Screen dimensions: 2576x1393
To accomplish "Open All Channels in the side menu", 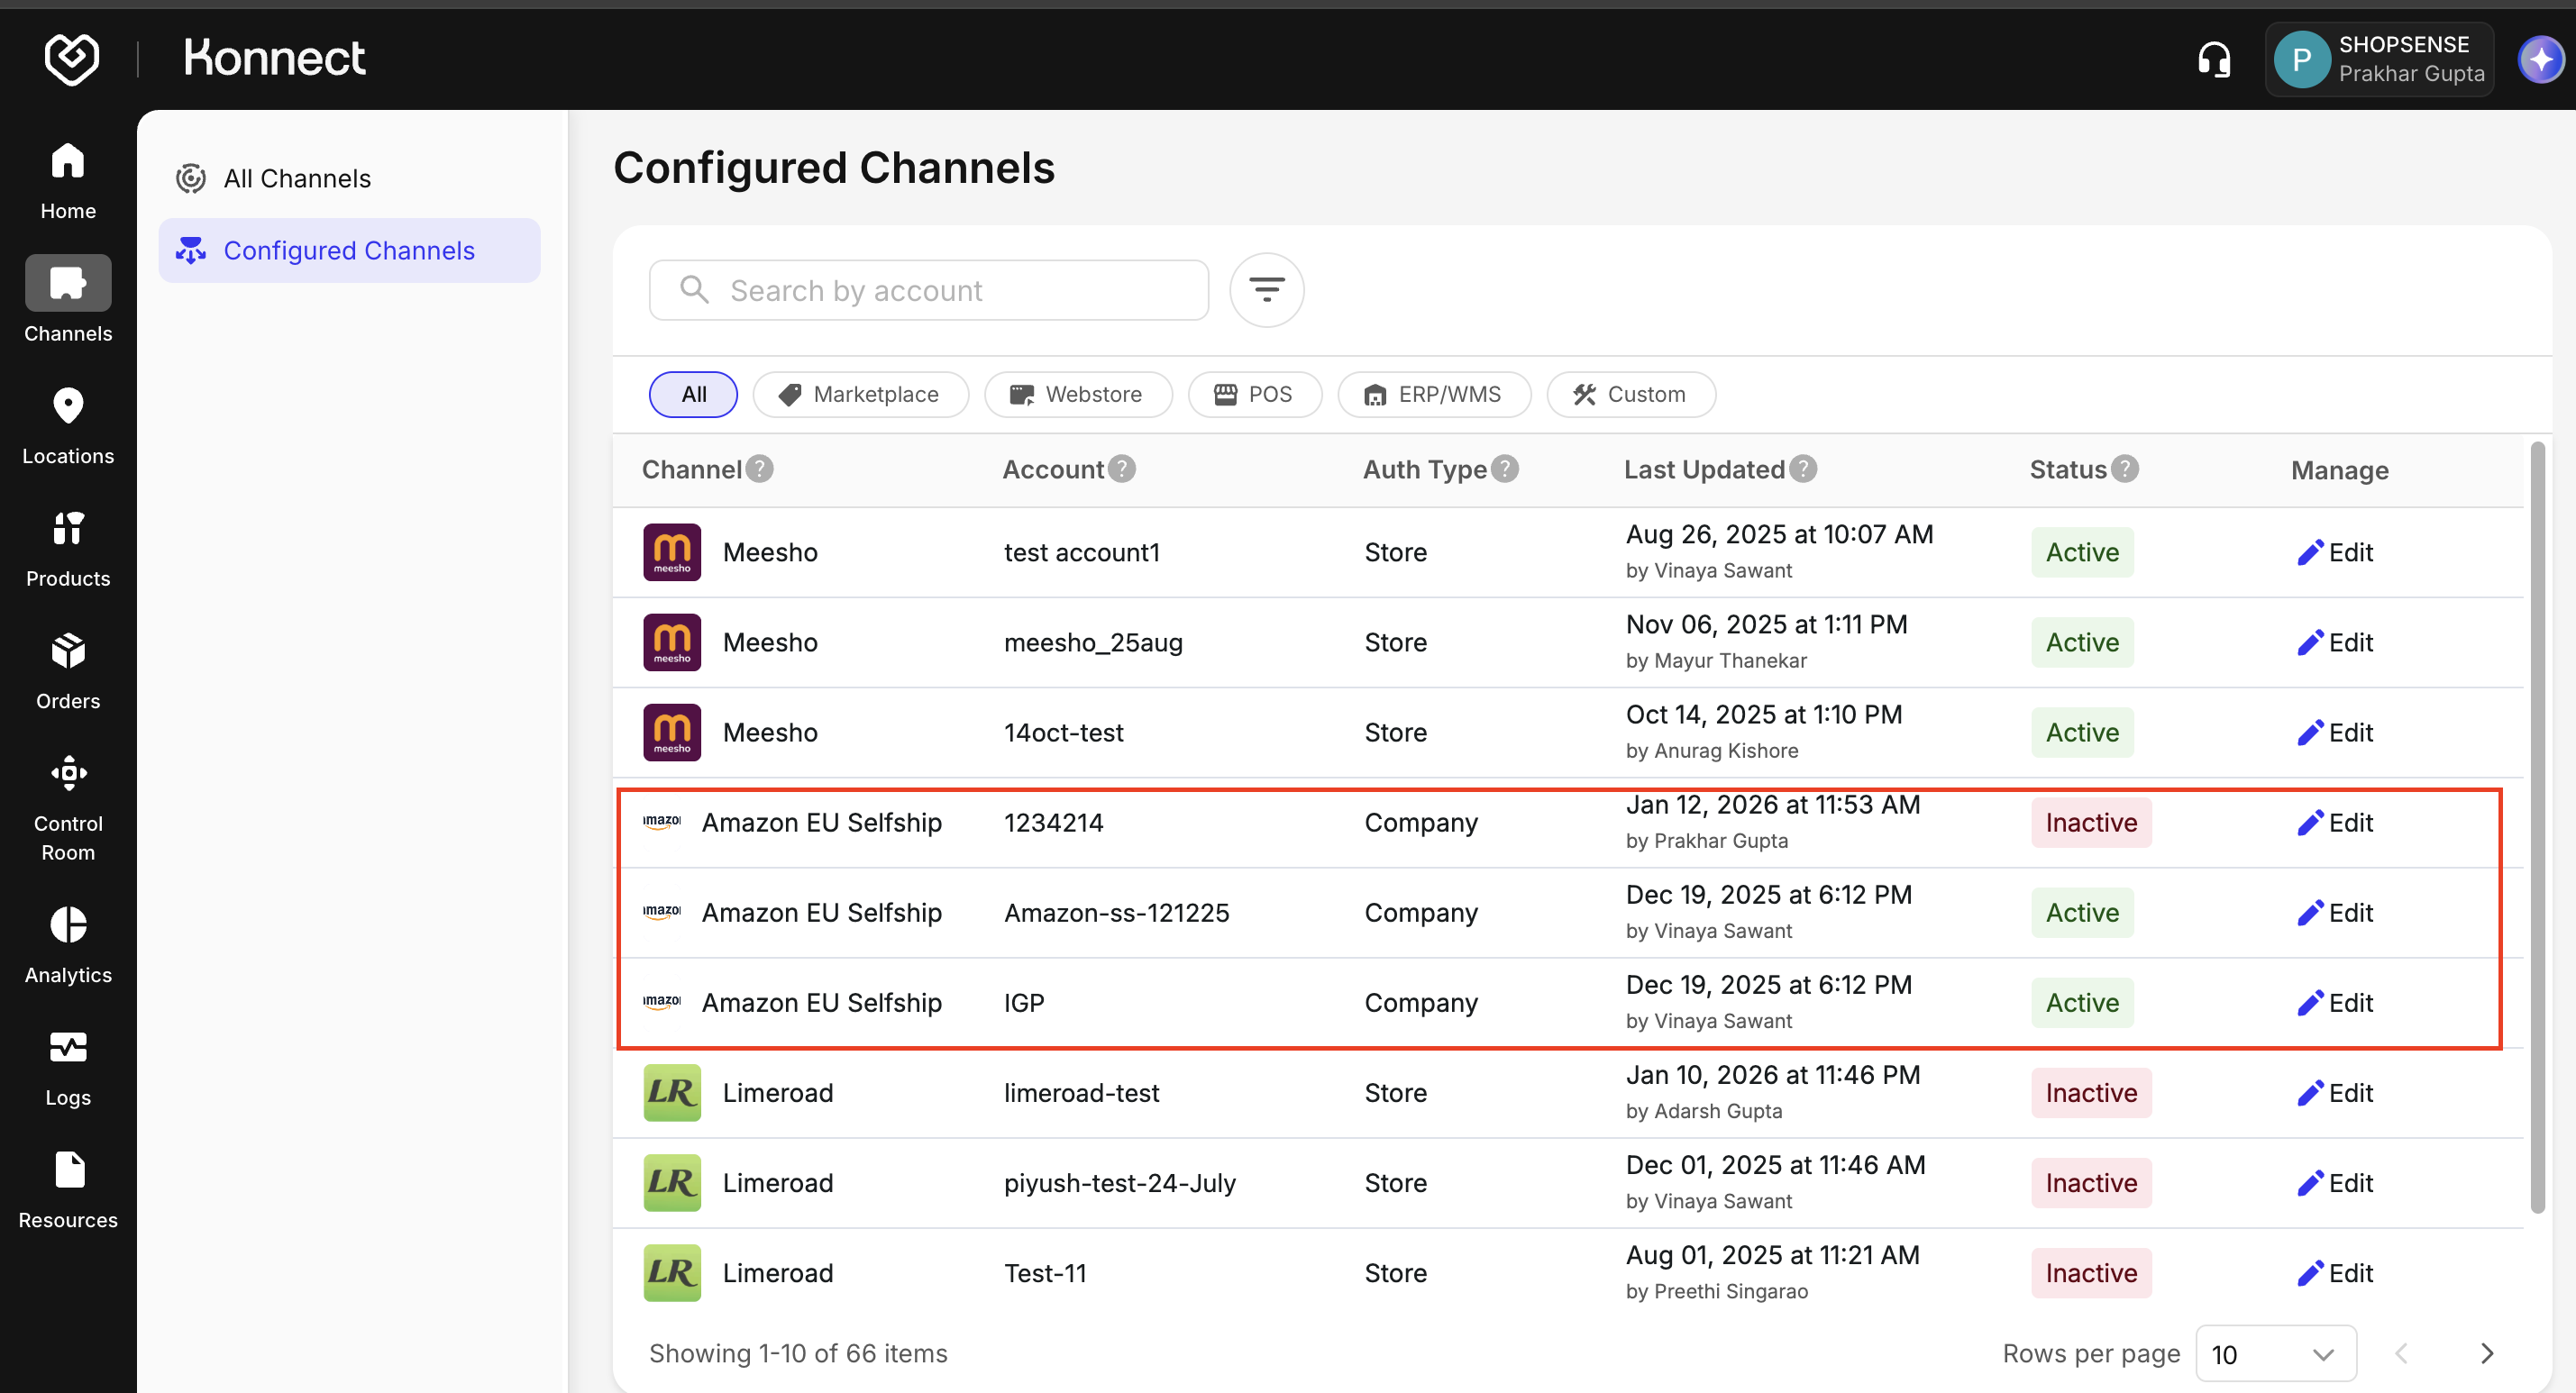I will (x=297, y=179).
